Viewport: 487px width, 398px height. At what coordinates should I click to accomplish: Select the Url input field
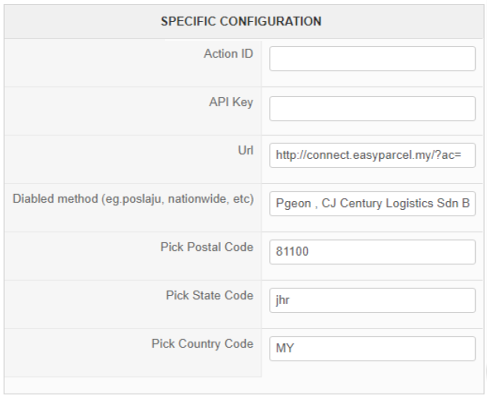372,155
